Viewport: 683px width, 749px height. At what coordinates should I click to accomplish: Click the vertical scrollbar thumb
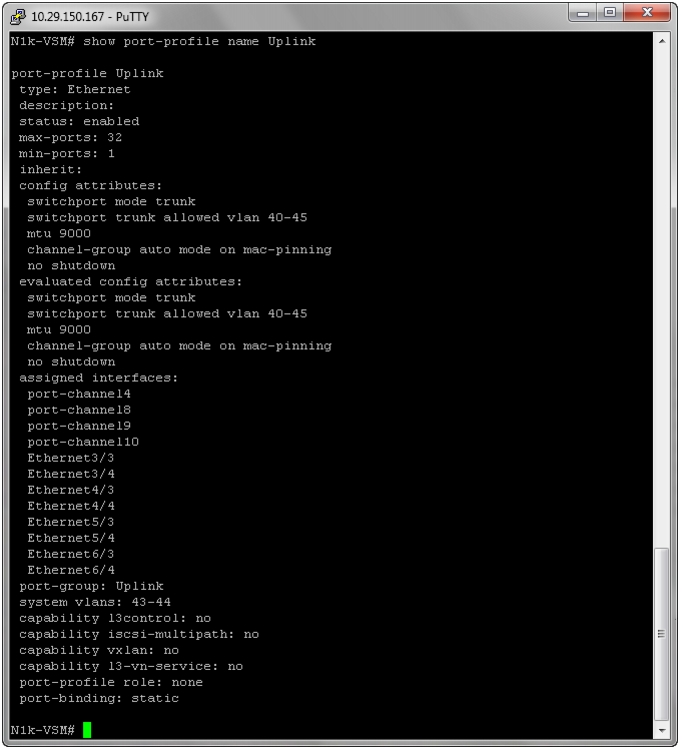pos(662,634)
